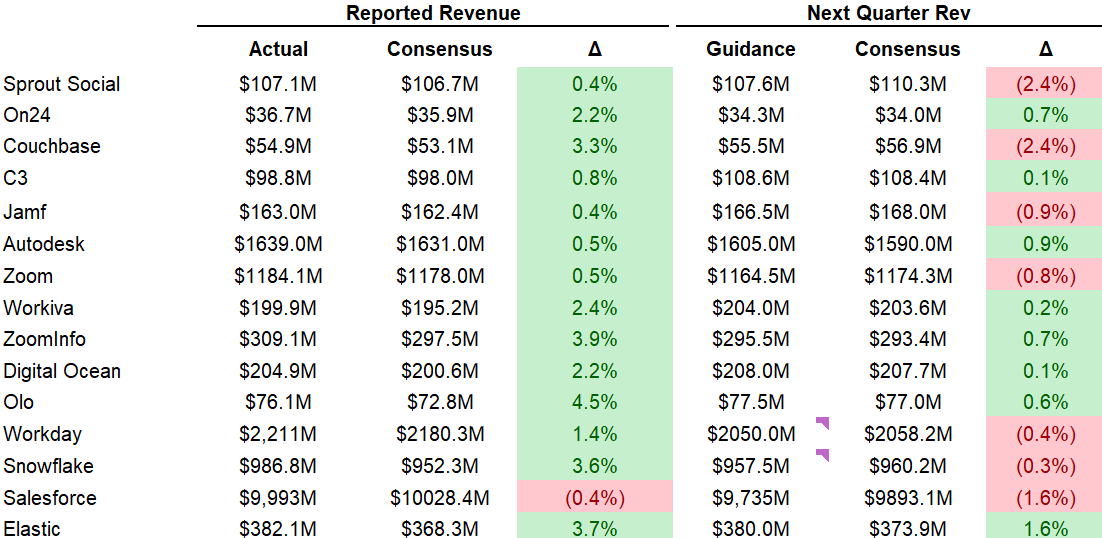Click ZoomInfo guidance $295.5M cell

[x=751, y=339]
